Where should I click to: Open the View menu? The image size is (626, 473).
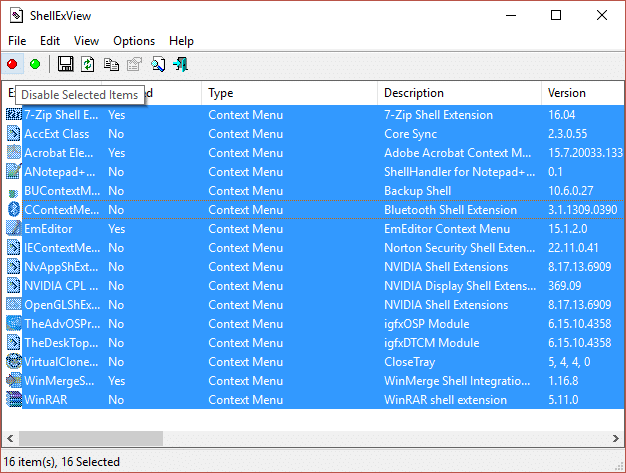(86, 41)
